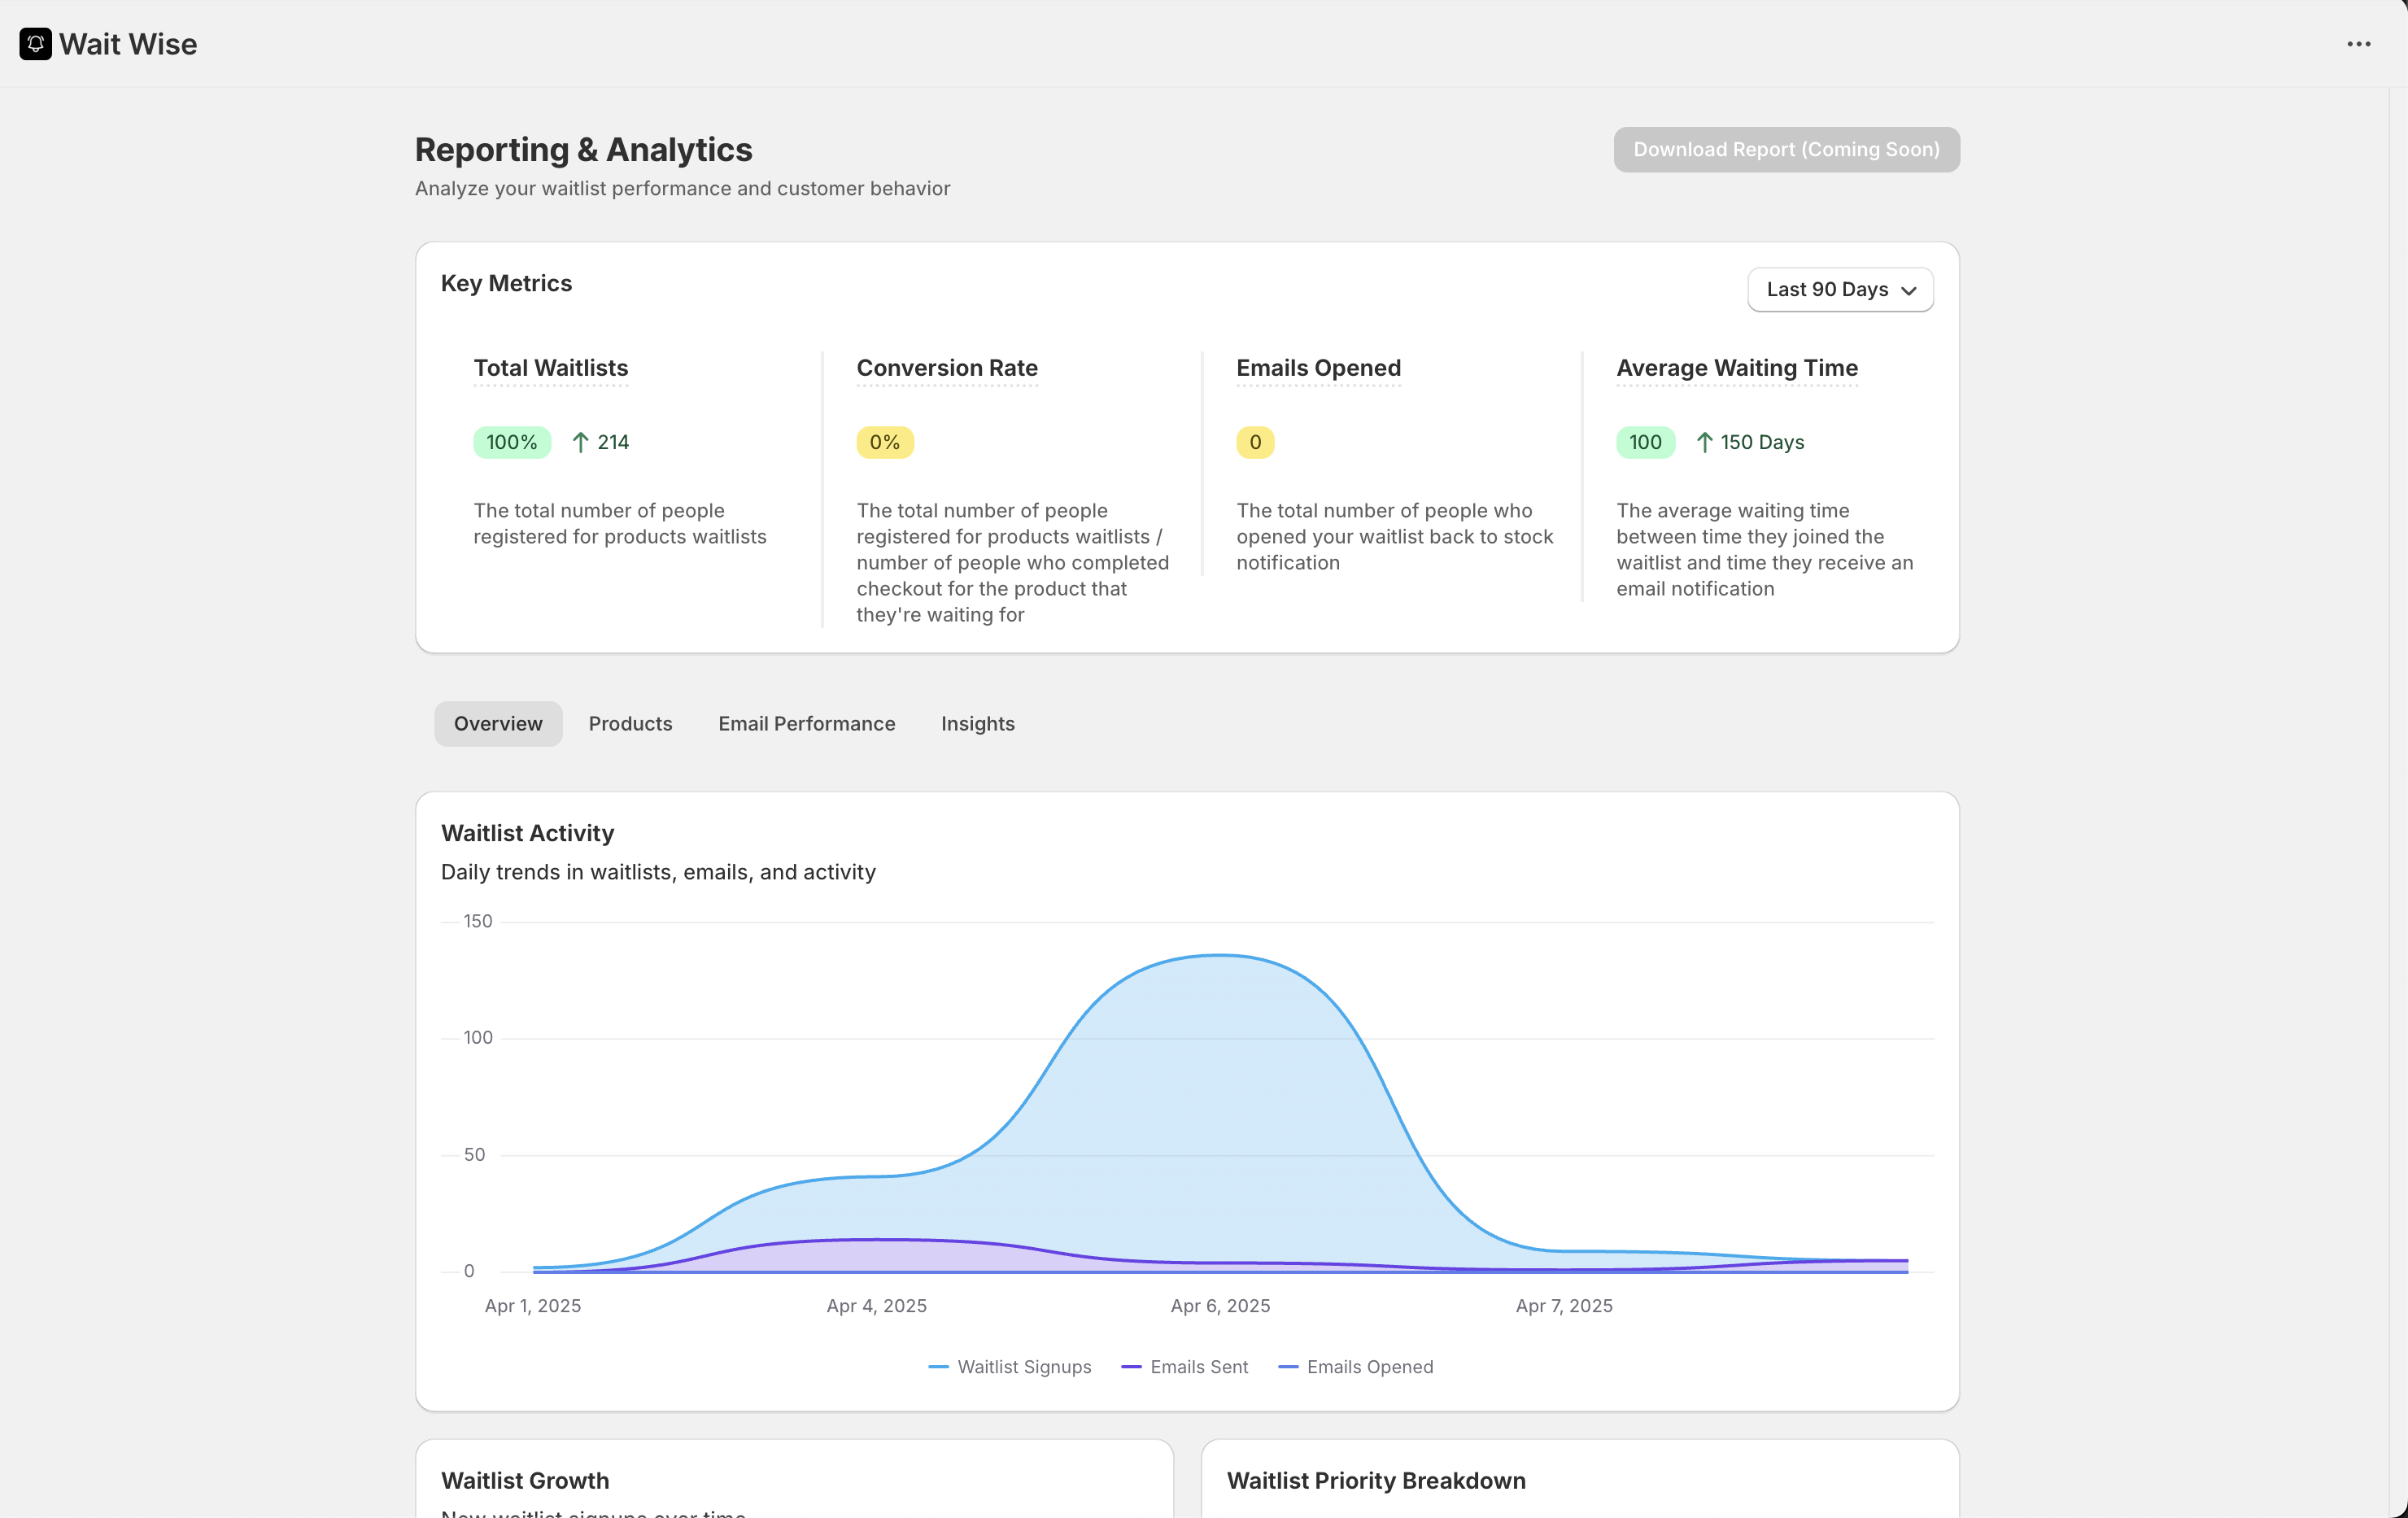Click the Apr 6, 2025 axis label
The width and height of the screenshot is (2408, 1518).
[1221, 1306]
